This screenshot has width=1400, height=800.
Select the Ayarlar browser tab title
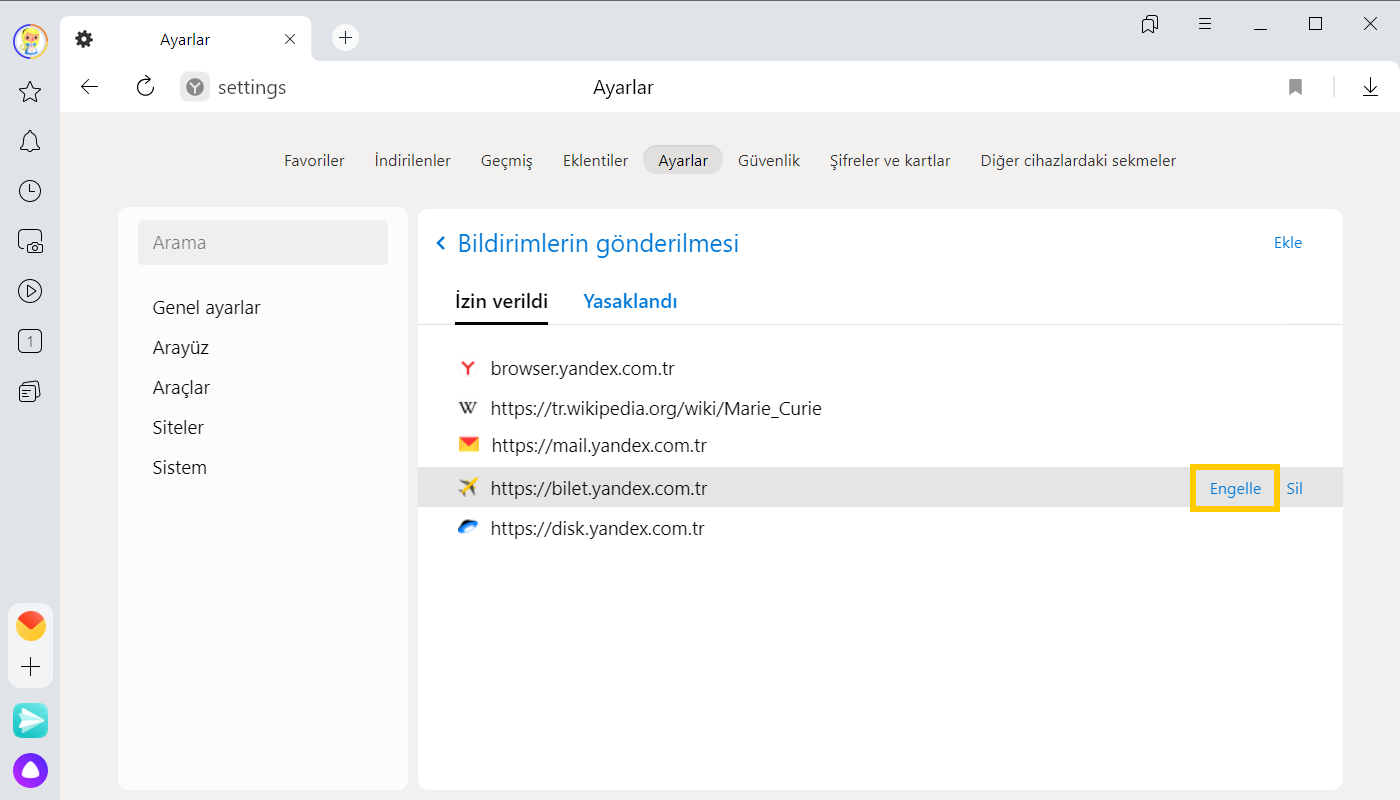point(185,40)
